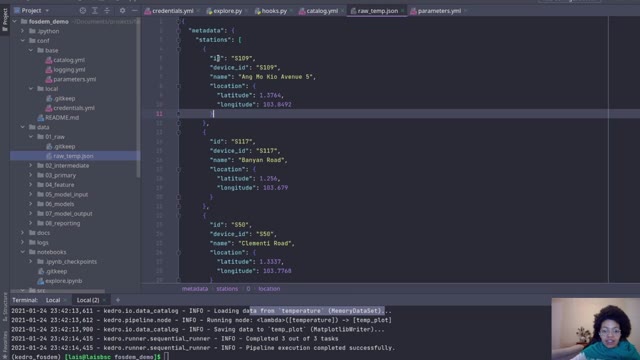Fold the first location block in gutter
Screen dimensions: 640x360
pyautogui.click(x=178, y=86)
